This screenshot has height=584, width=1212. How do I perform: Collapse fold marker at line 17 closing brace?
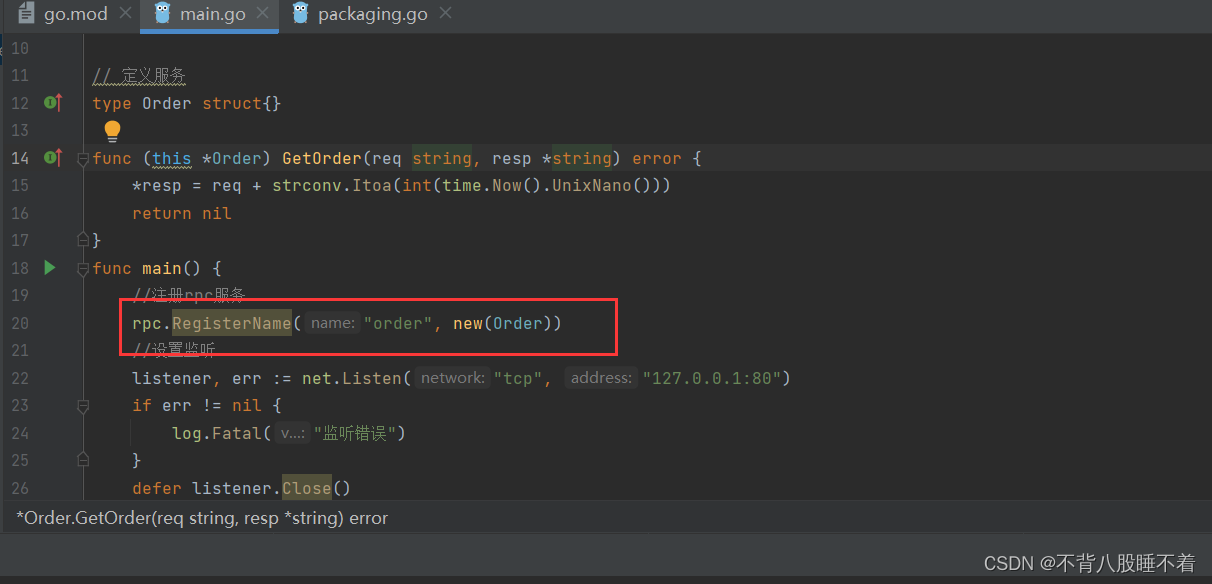[83, 240]
